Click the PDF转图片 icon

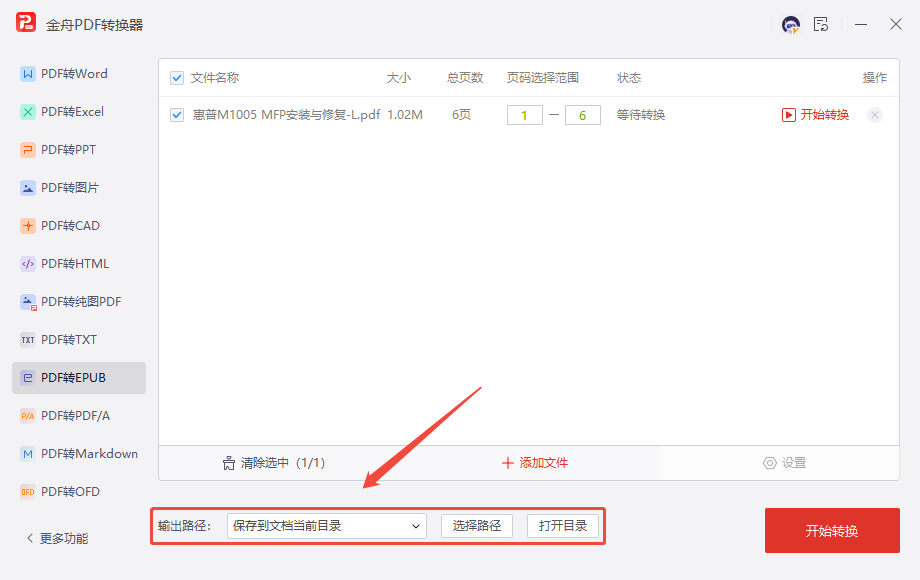pos(28,188)
